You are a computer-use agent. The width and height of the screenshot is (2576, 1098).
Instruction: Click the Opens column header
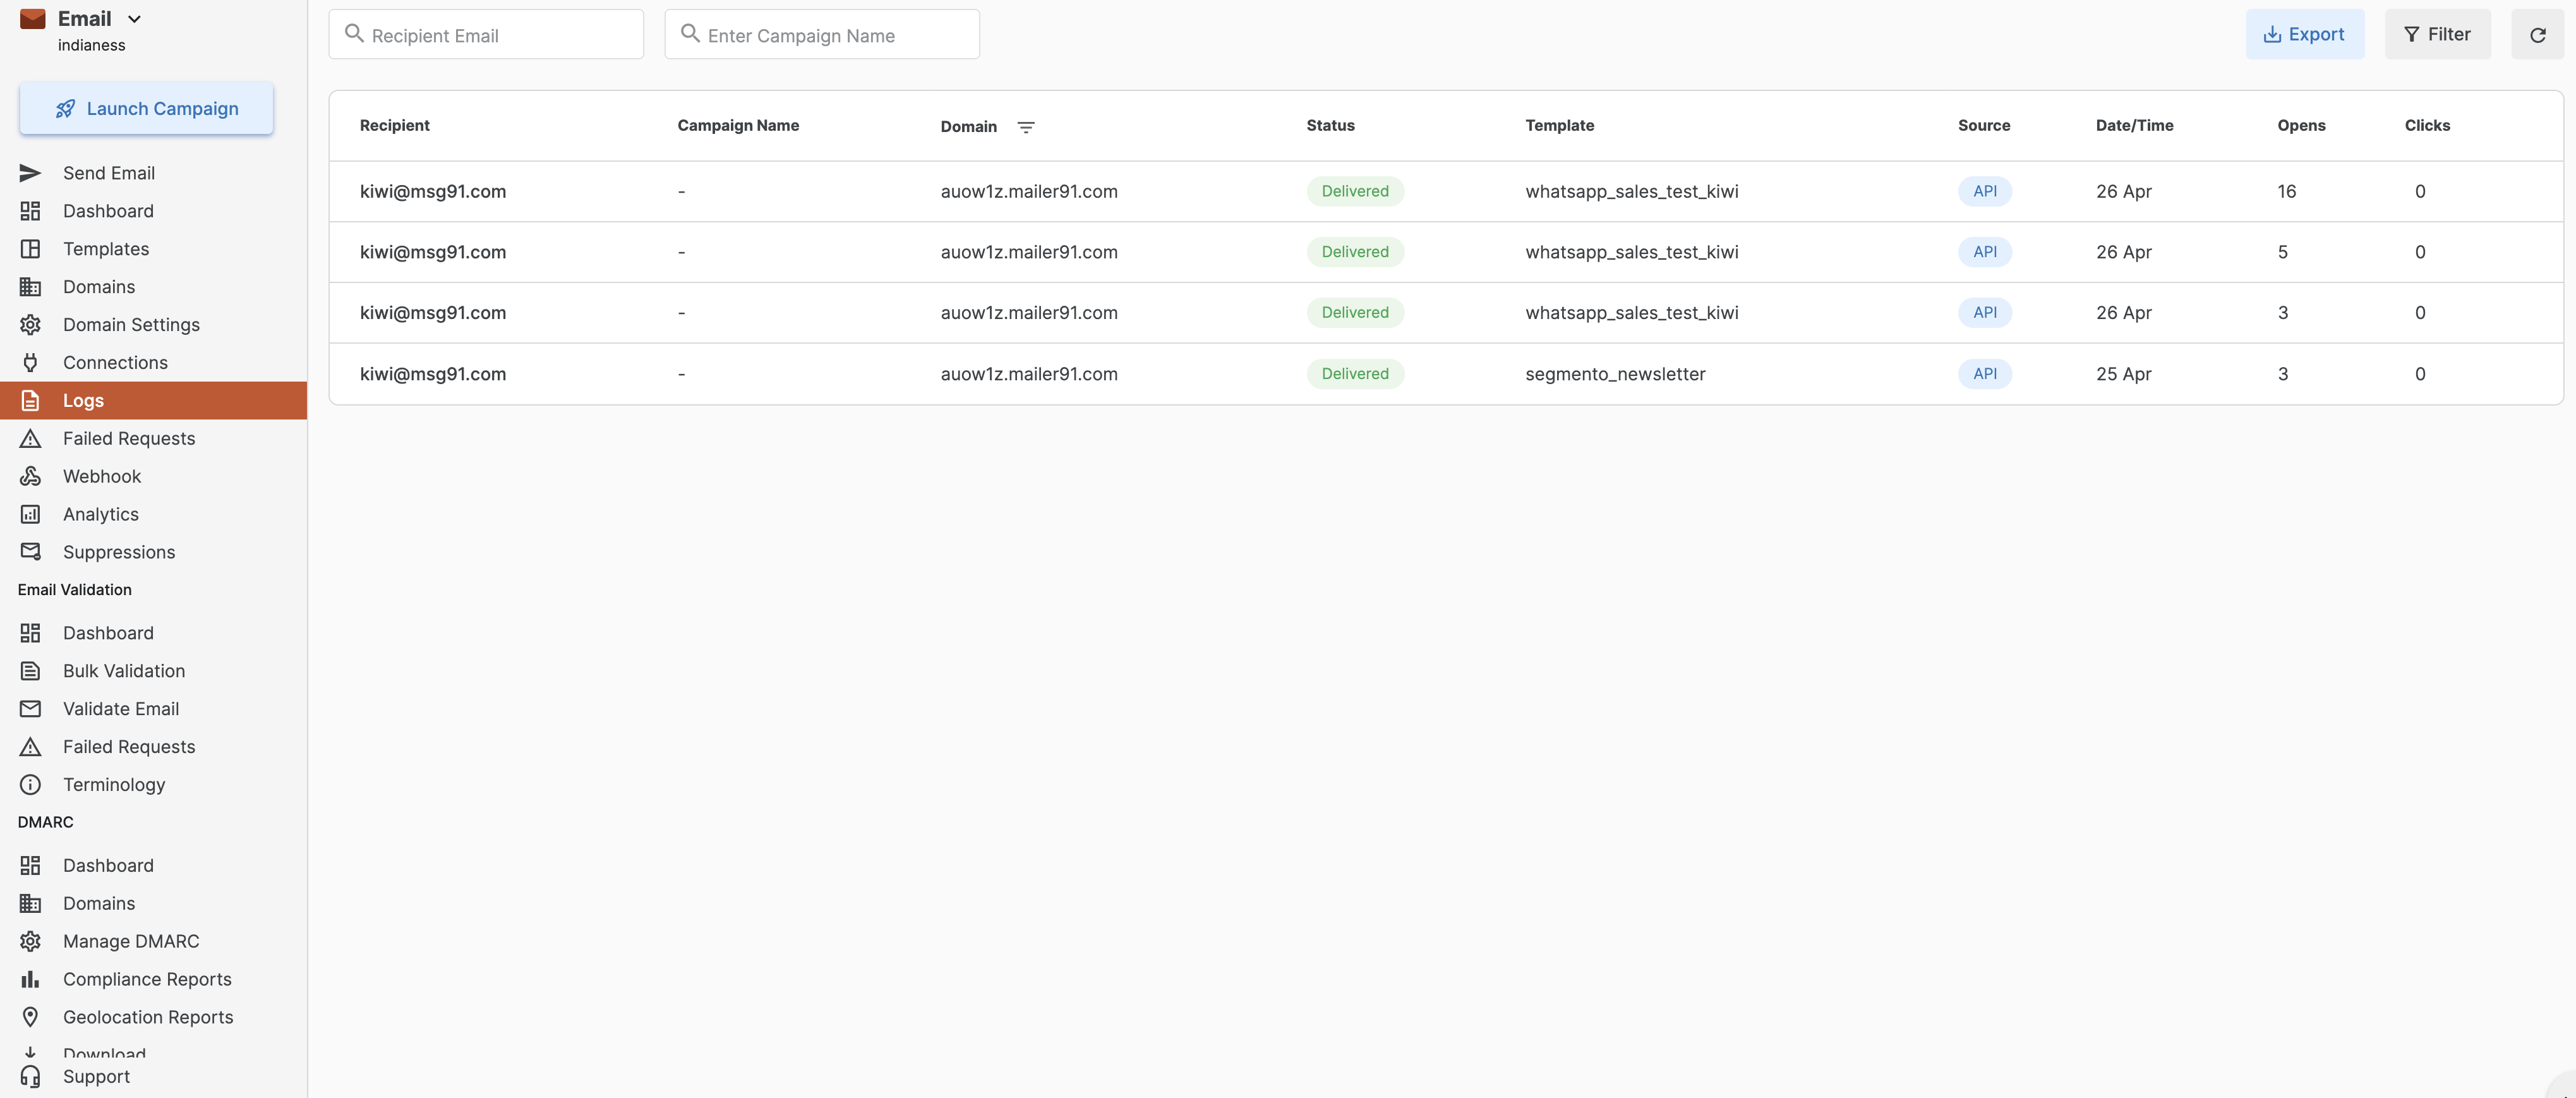click(2301, 126)
